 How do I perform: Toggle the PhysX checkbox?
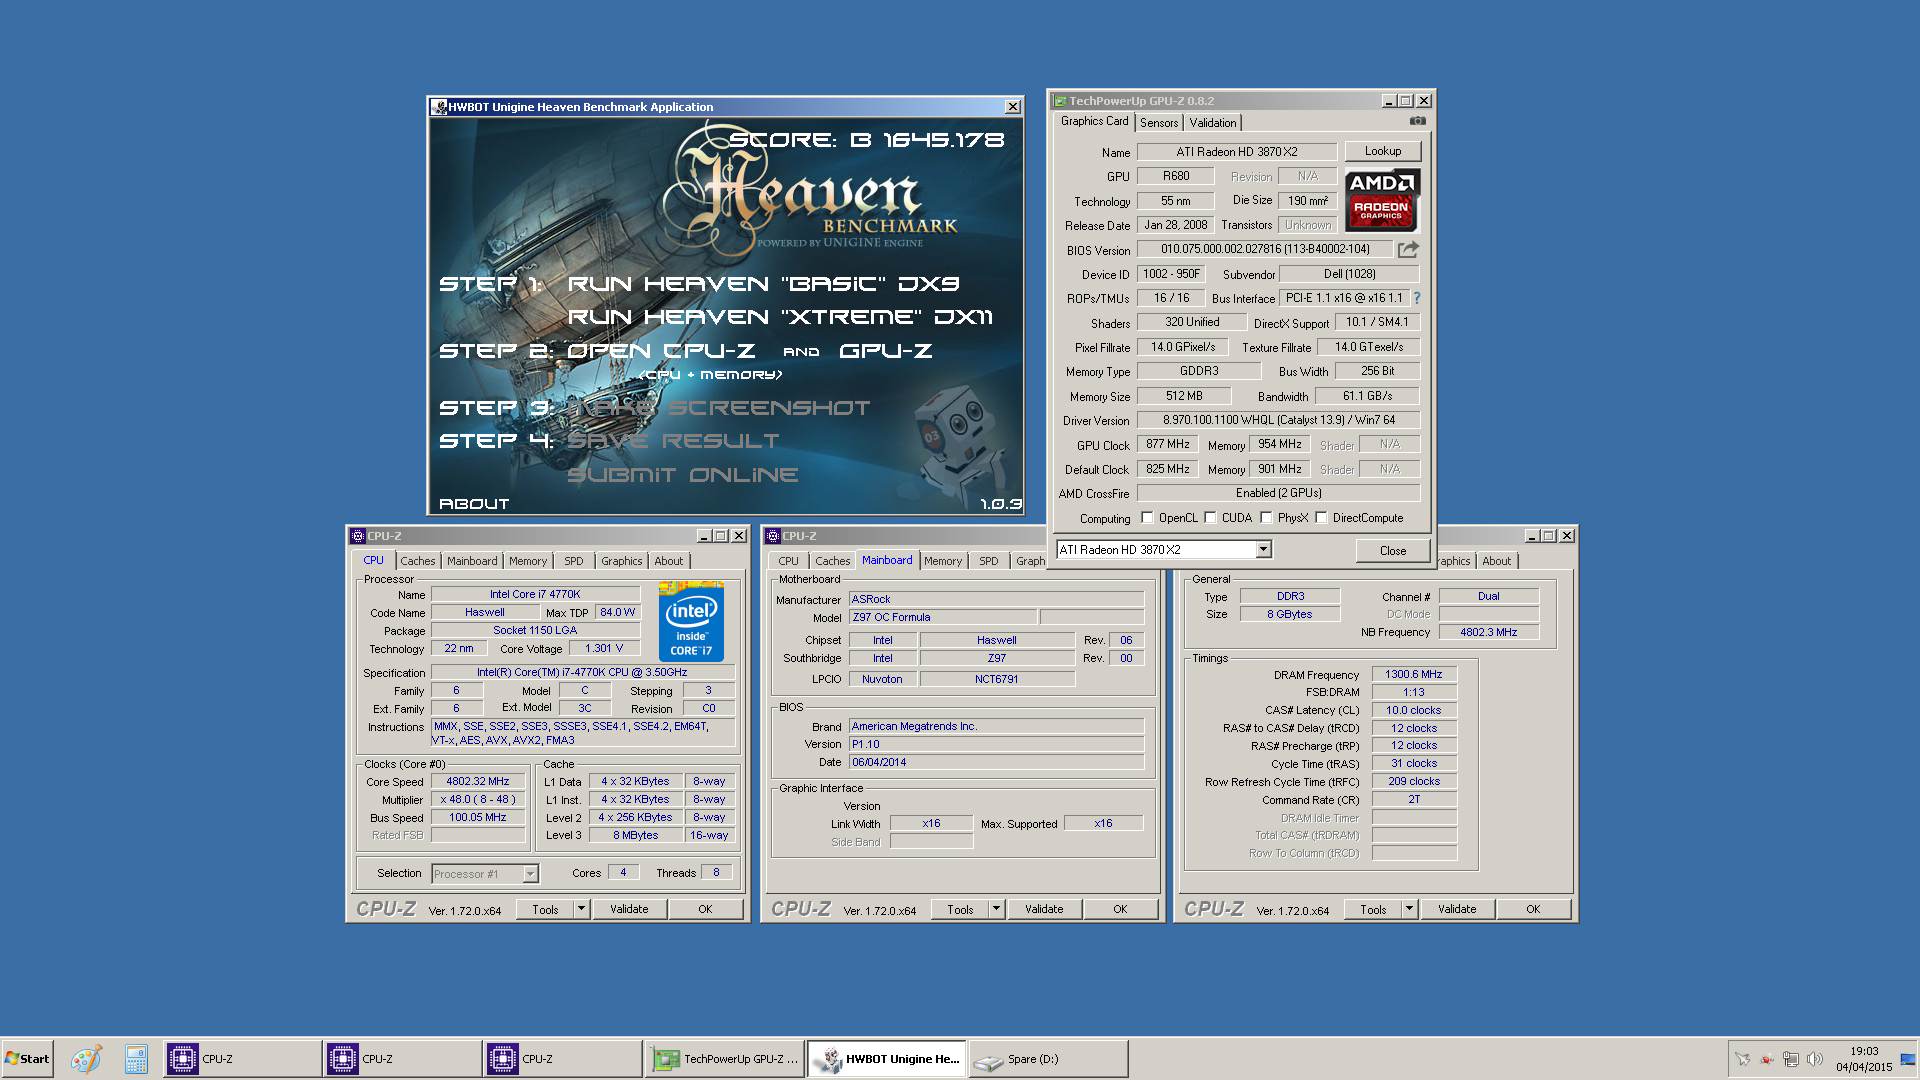coord(1266,518)
